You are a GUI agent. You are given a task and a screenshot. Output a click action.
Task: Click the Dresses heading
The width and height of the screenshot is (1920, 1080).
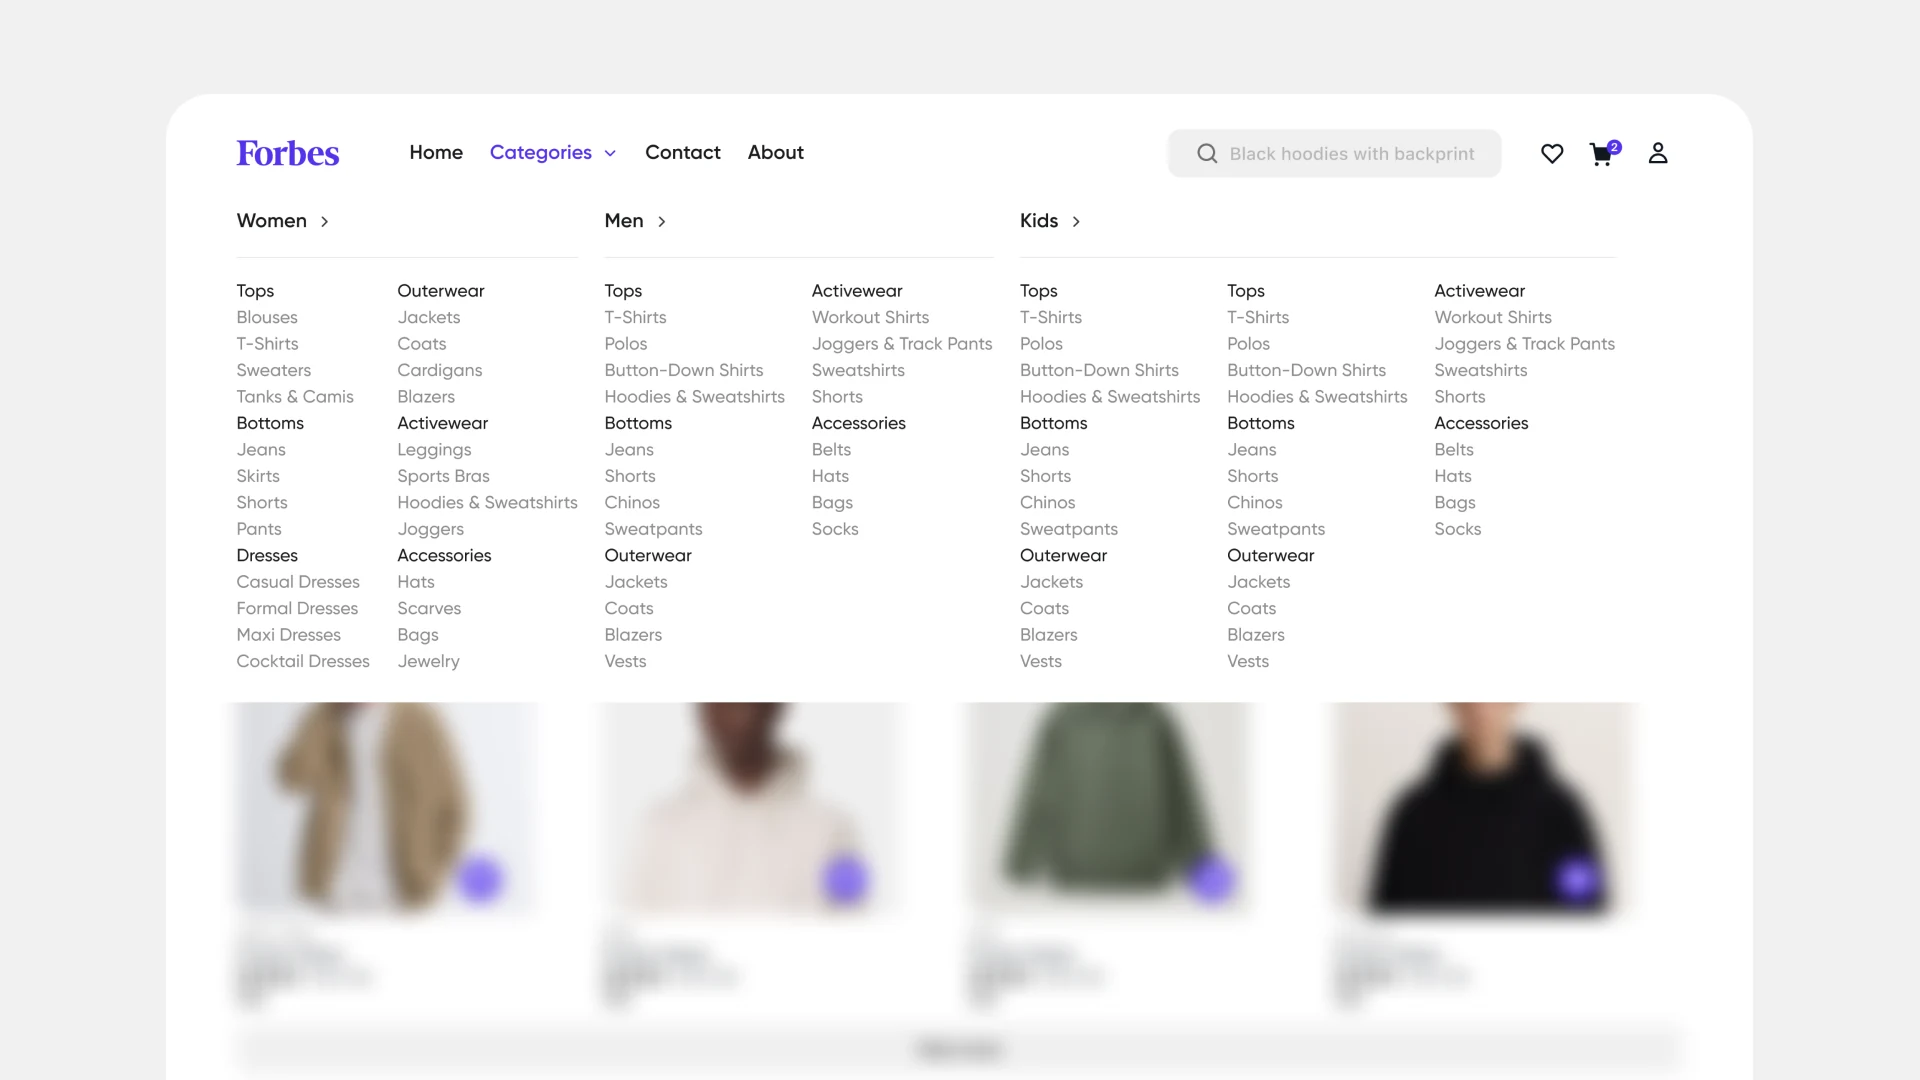coord(267,555)
